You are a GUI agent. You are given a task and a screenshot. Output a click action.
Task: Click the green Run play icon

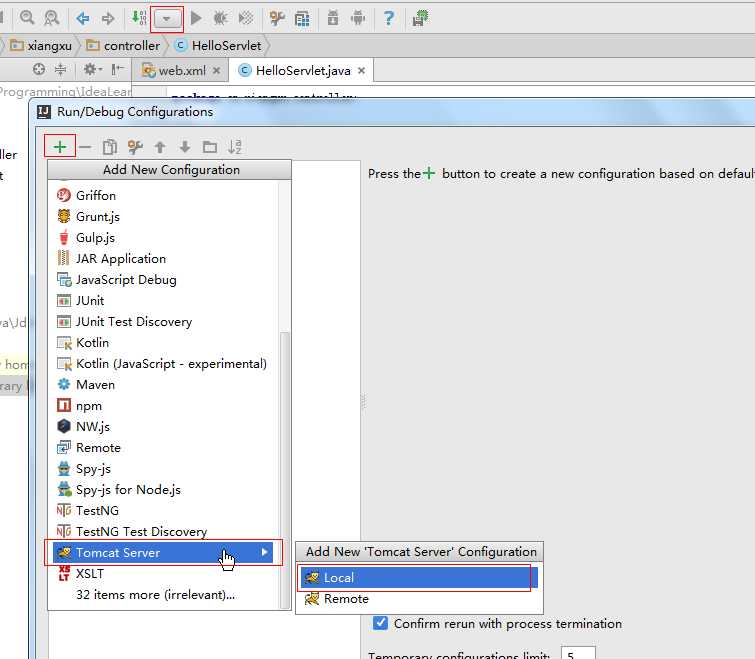click(196, 18)
